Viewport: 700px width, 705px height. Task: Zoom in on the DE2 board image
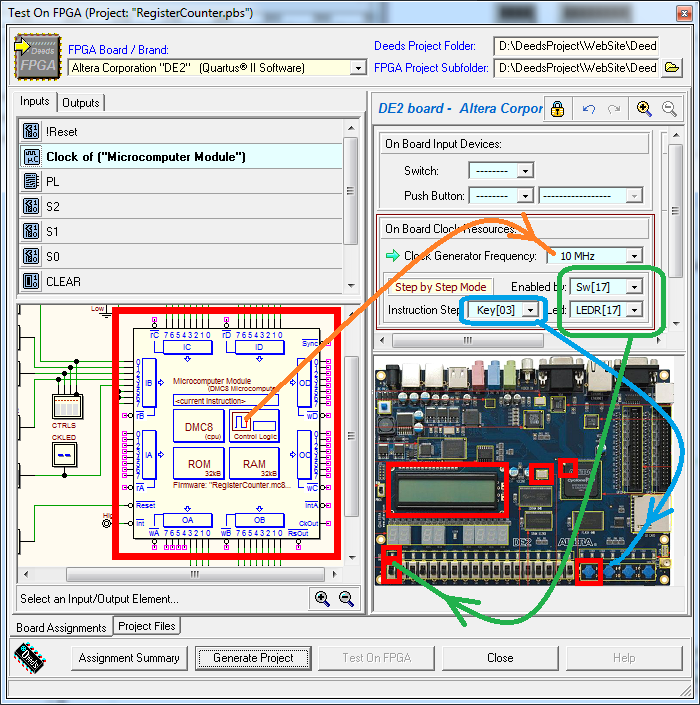point(644,108)
